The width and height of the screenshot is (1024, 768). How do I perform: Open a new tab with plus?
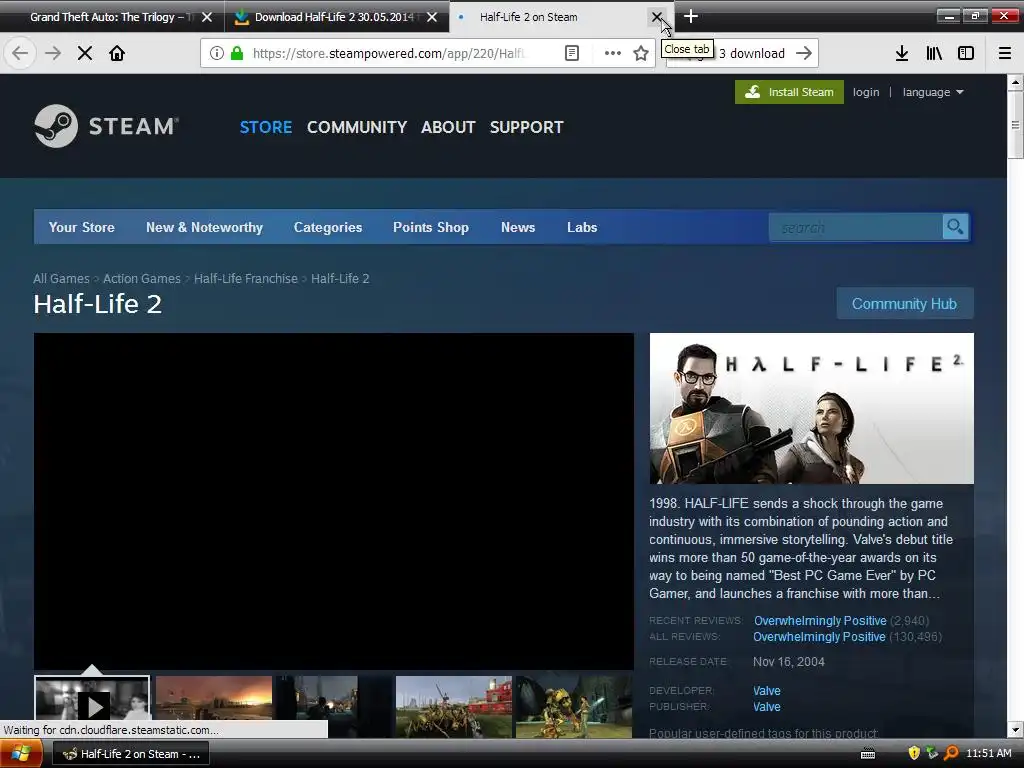point(691,16)
